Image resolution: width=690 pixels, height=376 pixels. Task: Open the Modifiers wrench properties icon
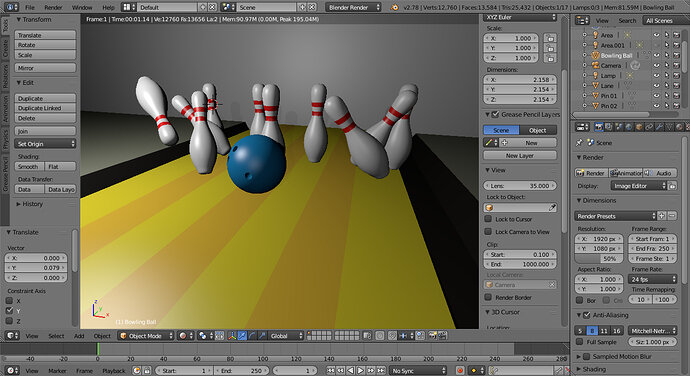click(659, 127)
